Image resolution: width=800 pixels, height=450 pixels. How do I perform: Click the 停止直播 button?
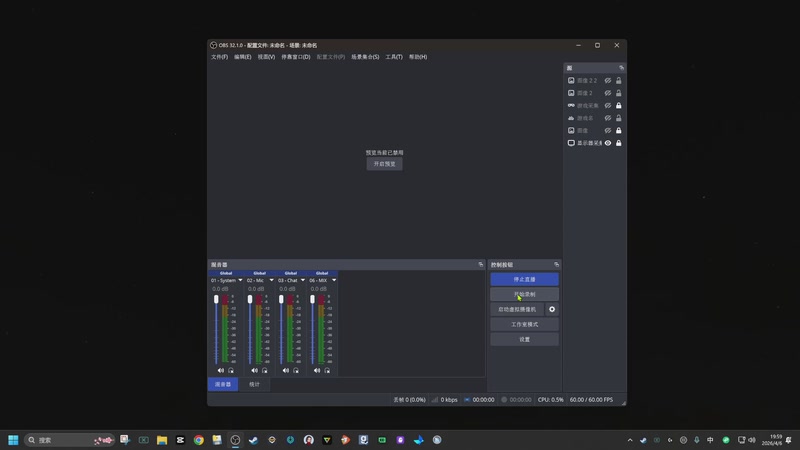click(524, 279)
